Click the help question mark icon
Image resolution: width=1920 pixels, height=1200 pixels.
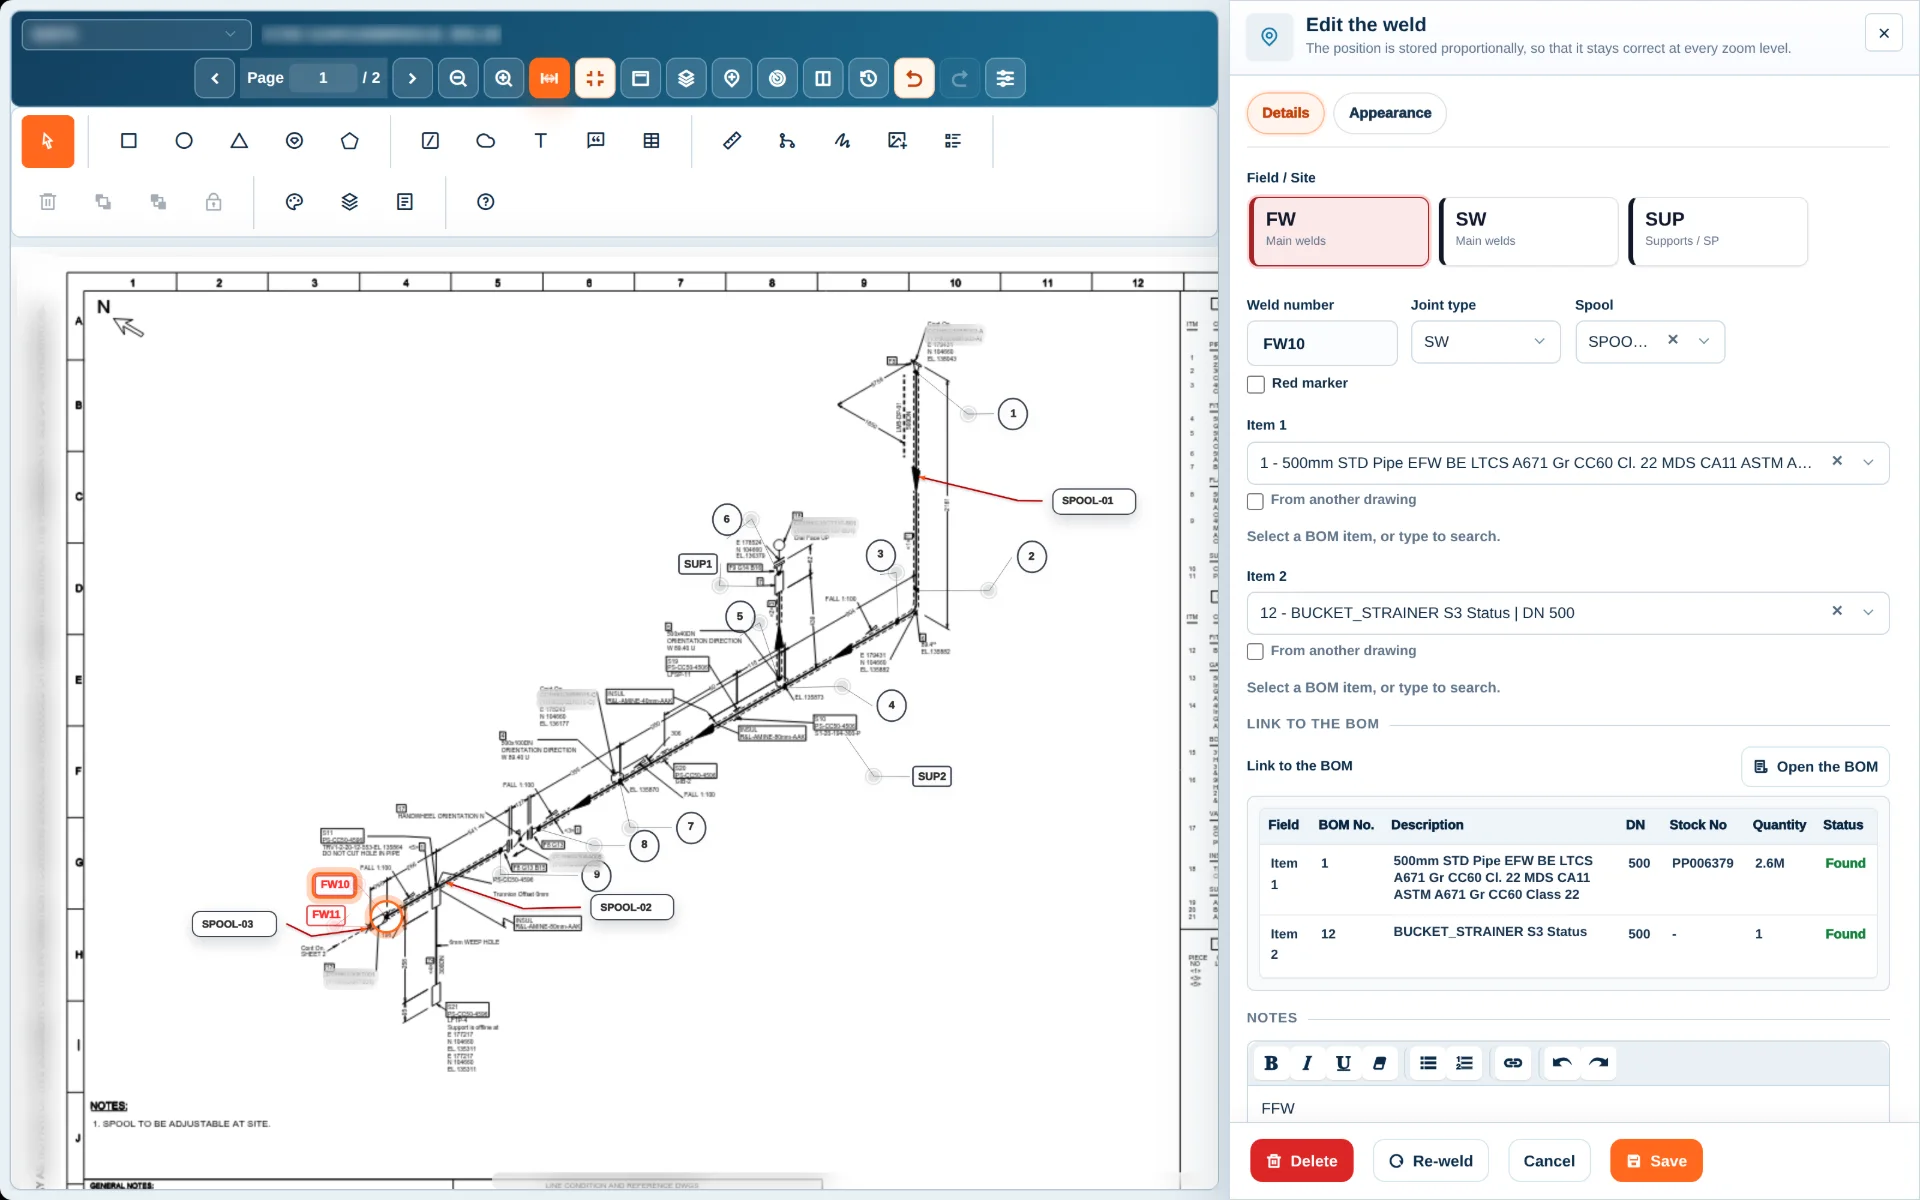[486, 202]
